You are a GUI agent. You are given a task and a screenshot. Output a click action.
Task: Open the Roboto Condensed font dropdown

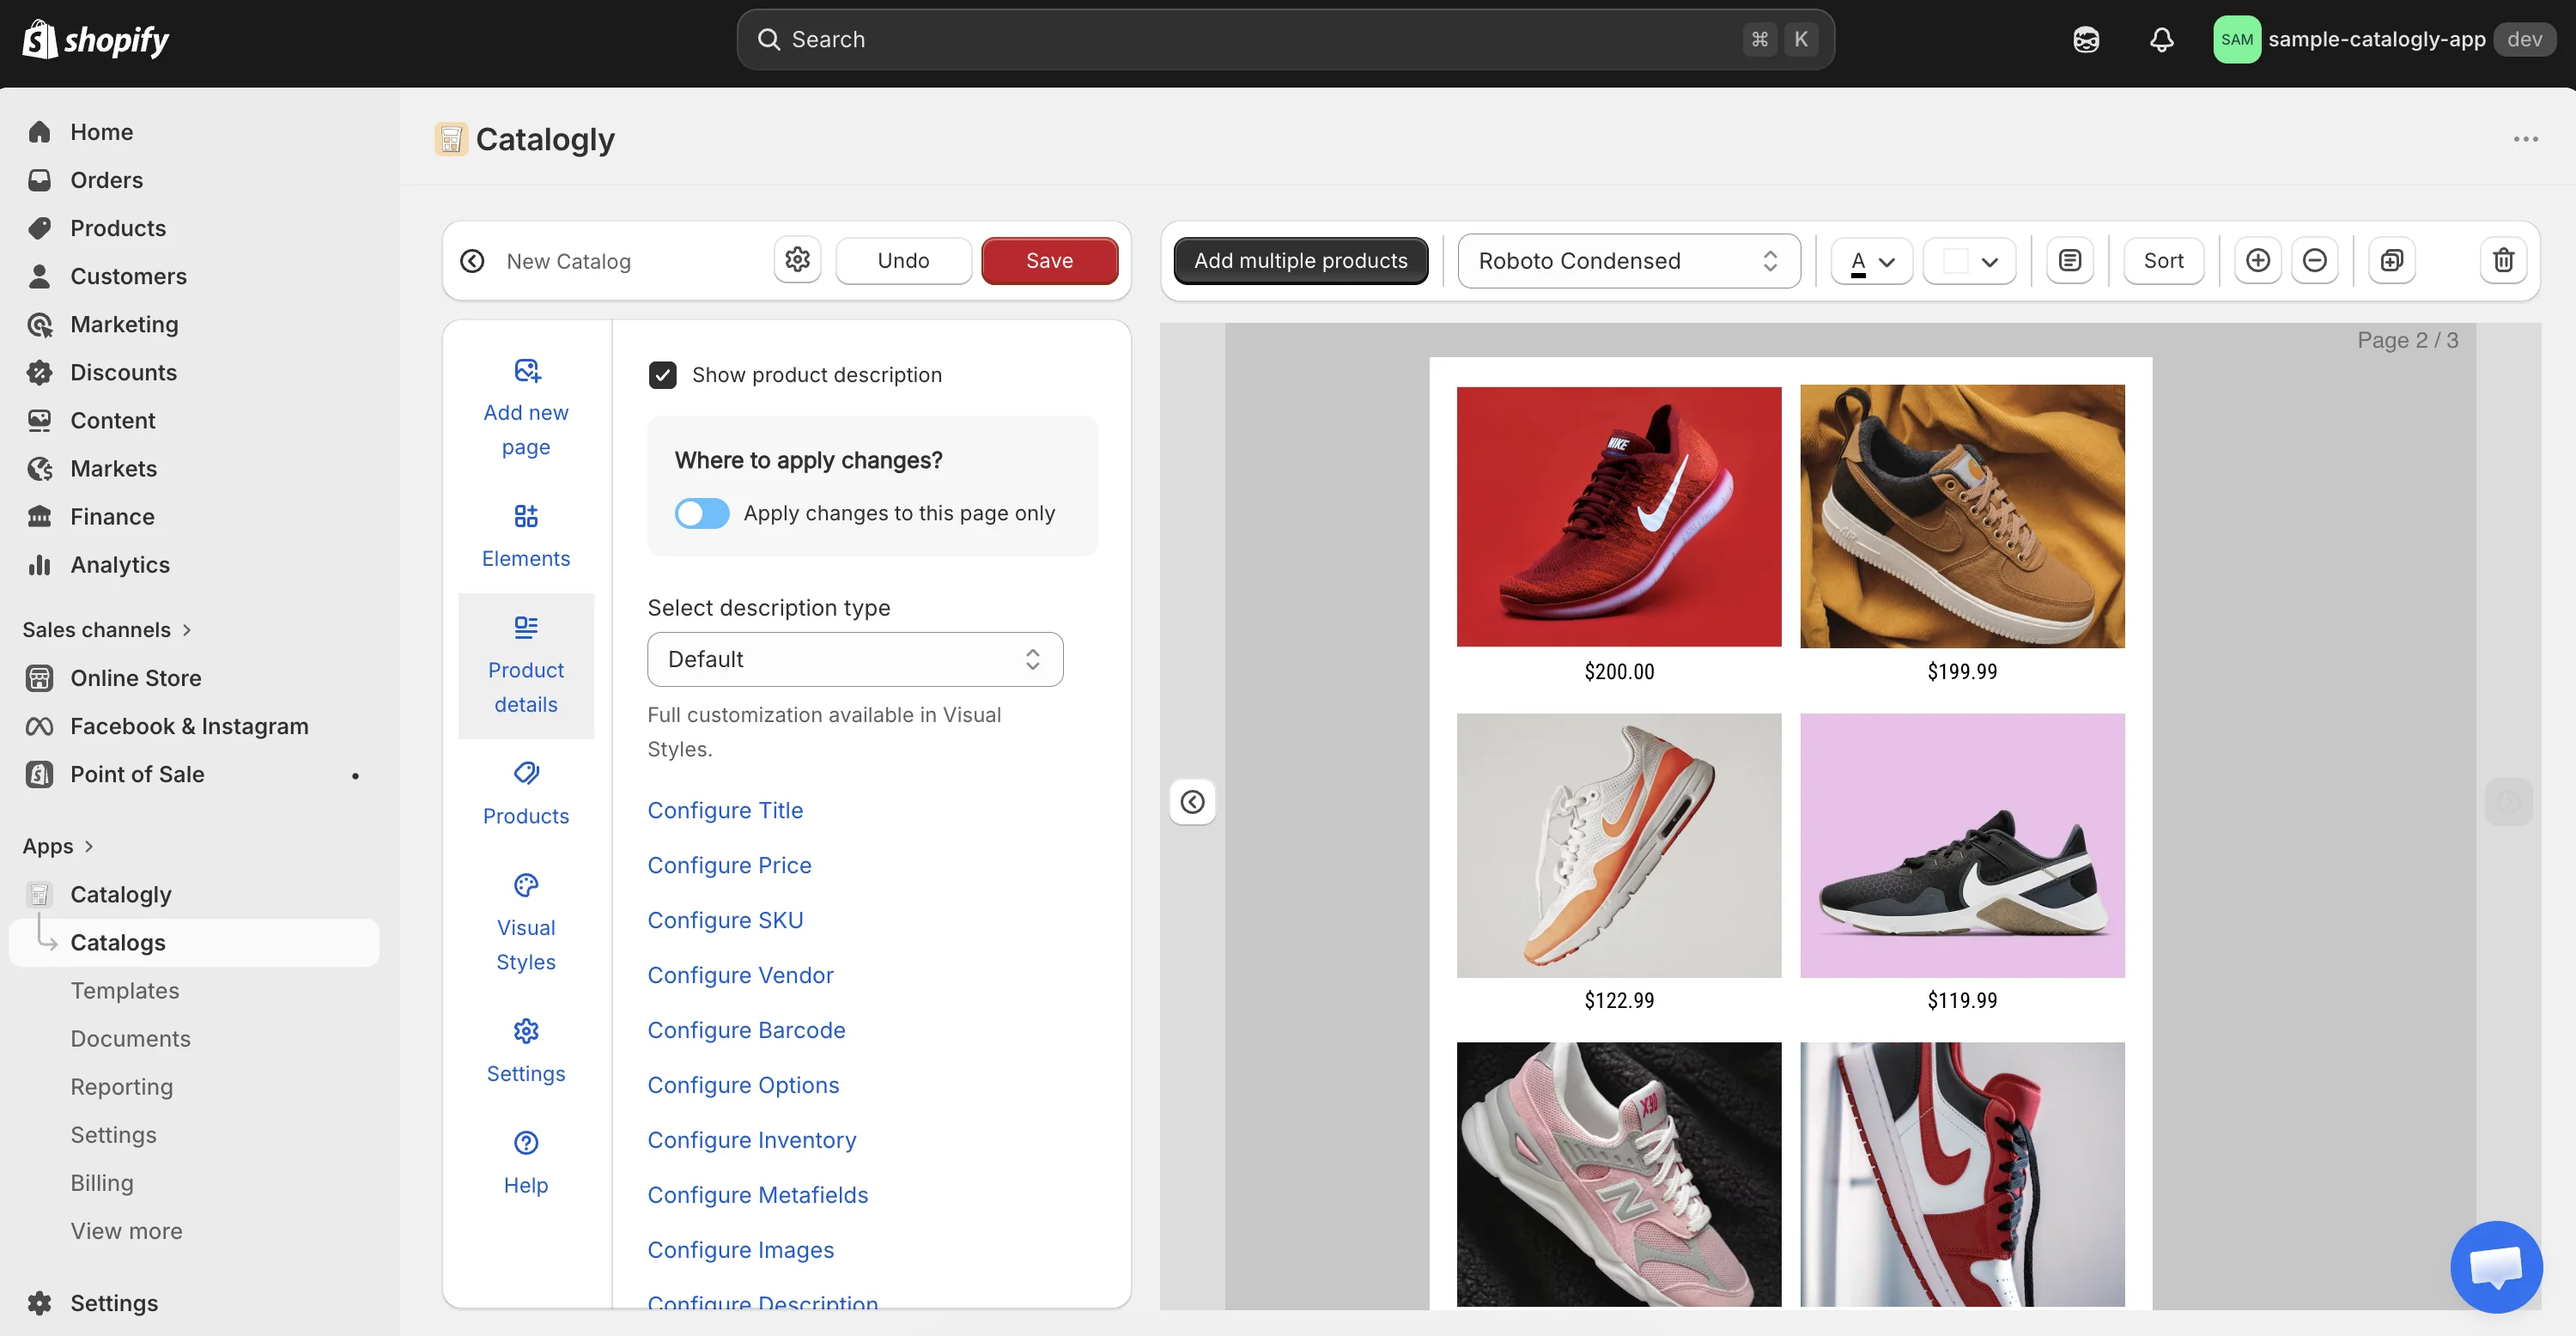tap(1629, 260)
